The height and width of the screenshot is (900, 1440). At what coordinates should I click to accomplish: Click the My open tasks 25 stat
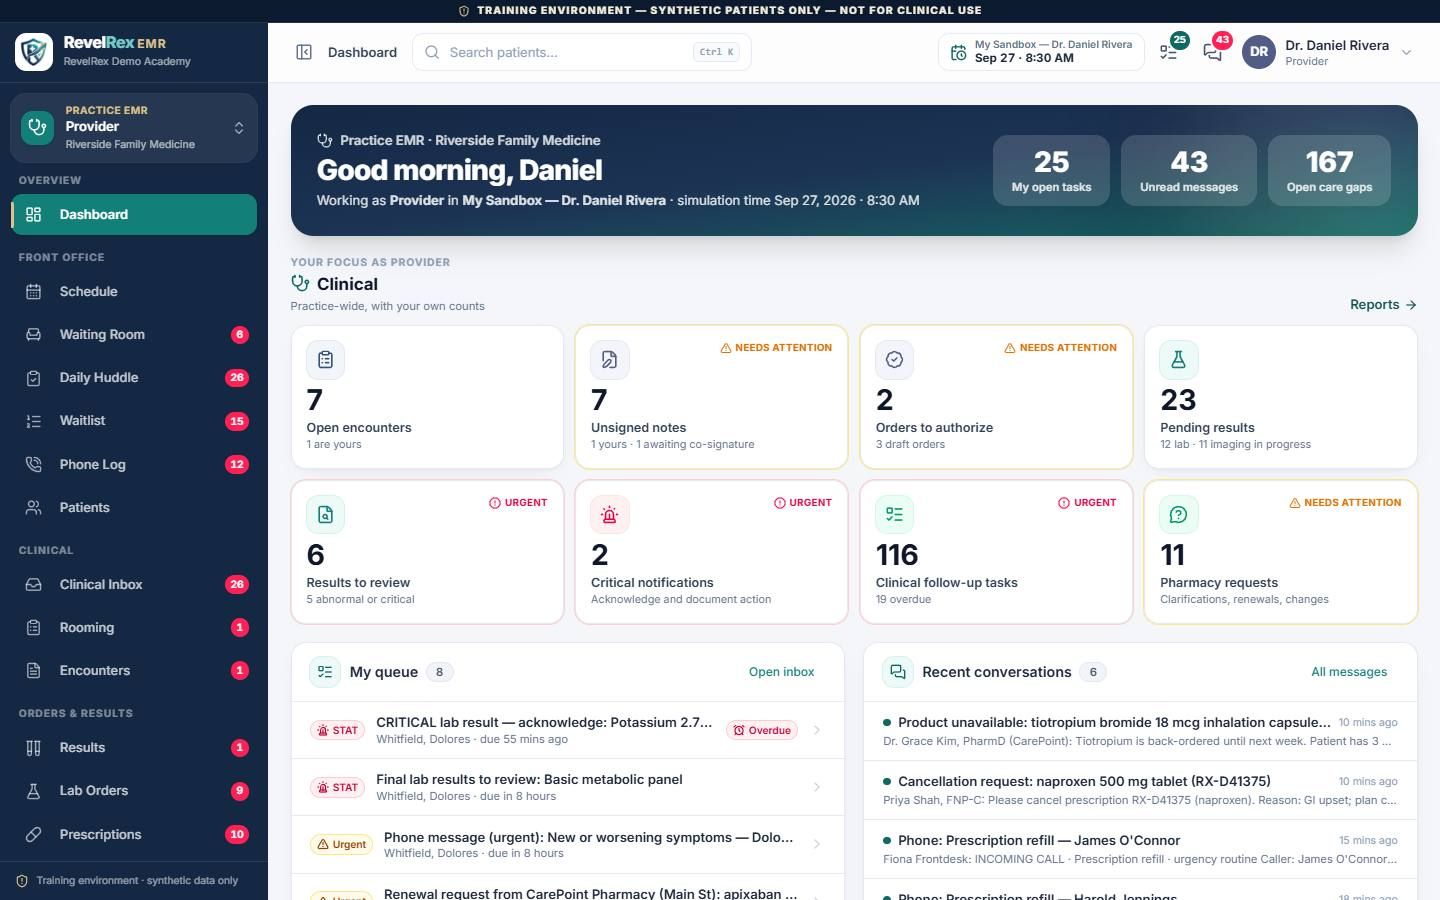click(x=1051, y=171)
